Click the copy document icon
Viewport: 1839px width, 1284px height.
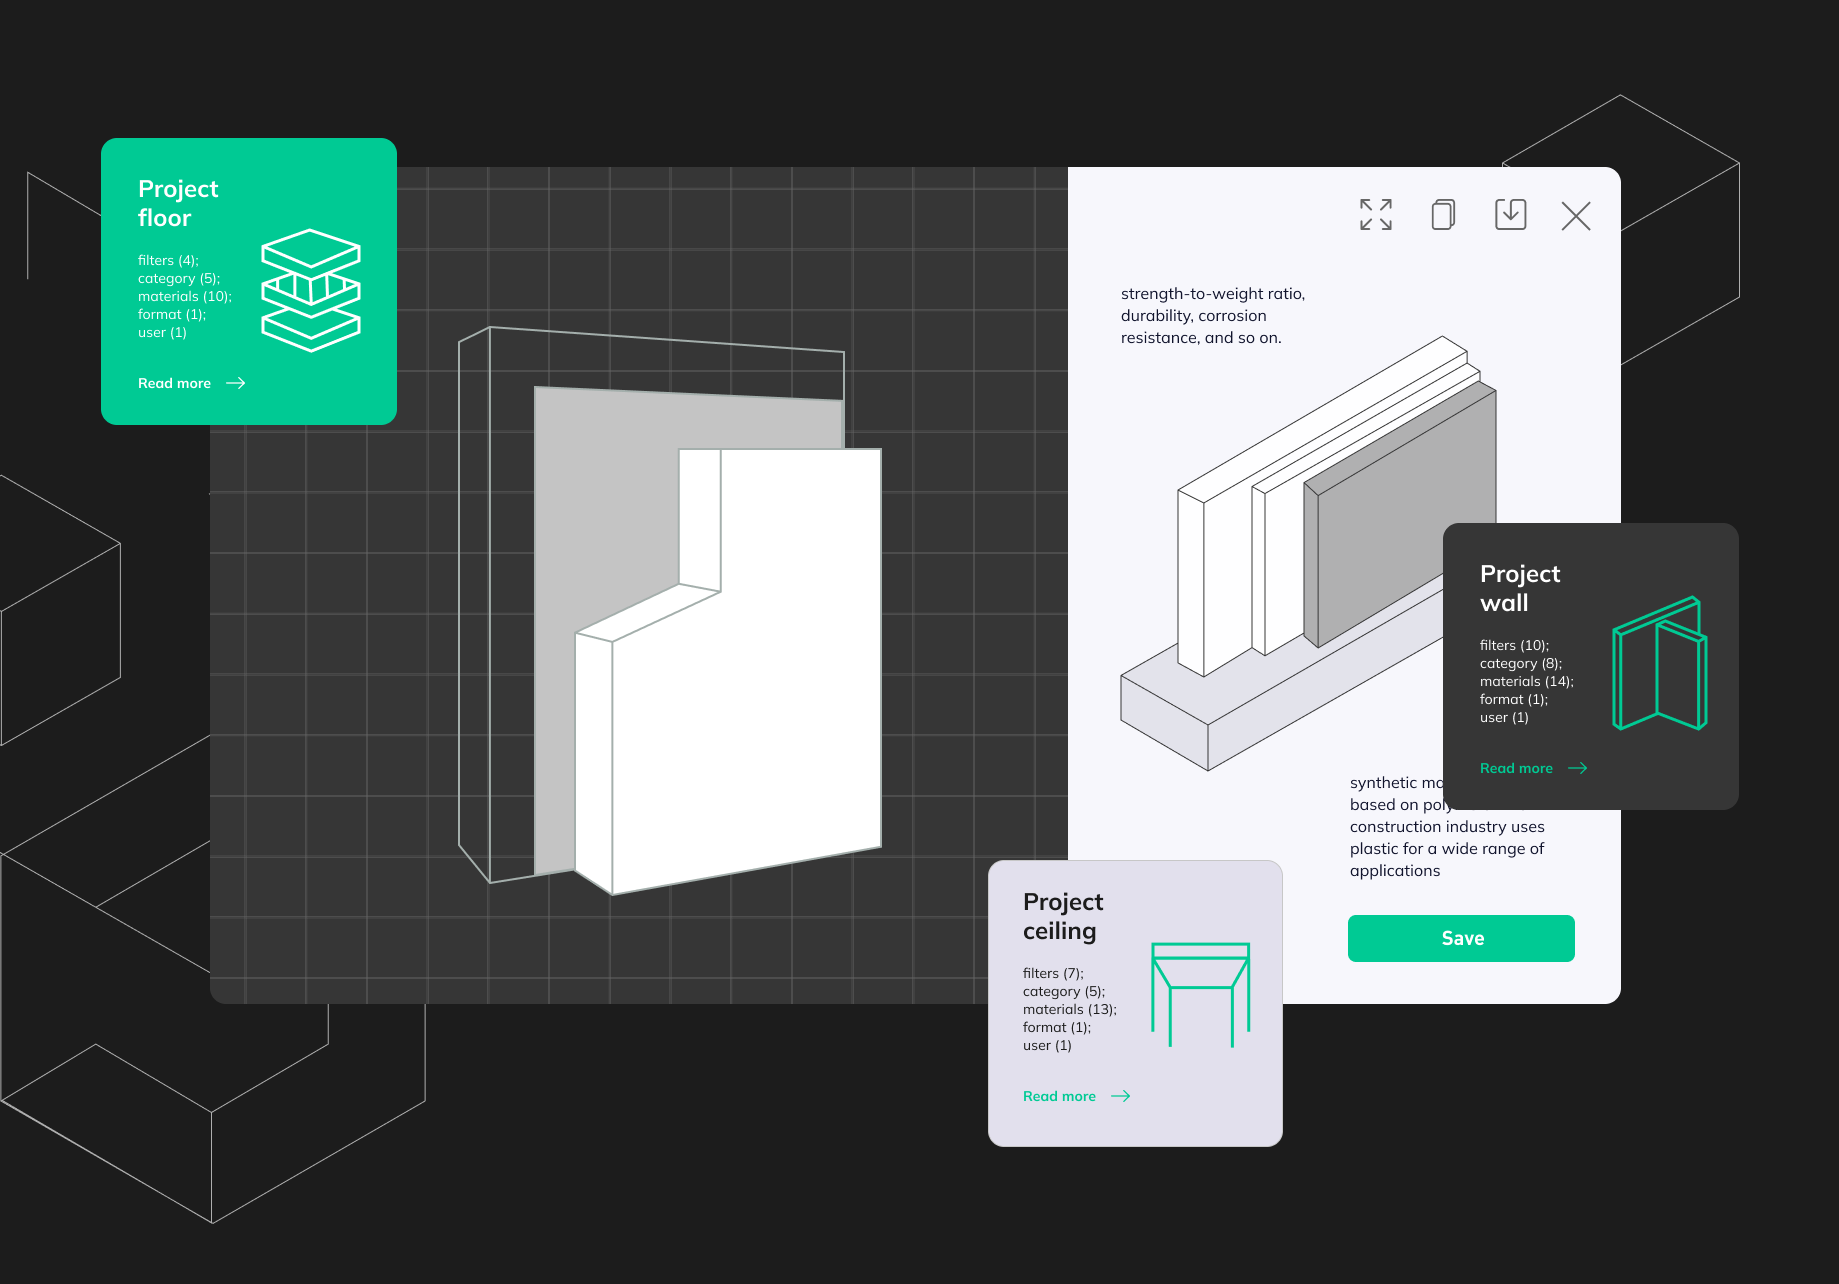click(x=1442, y=215)
